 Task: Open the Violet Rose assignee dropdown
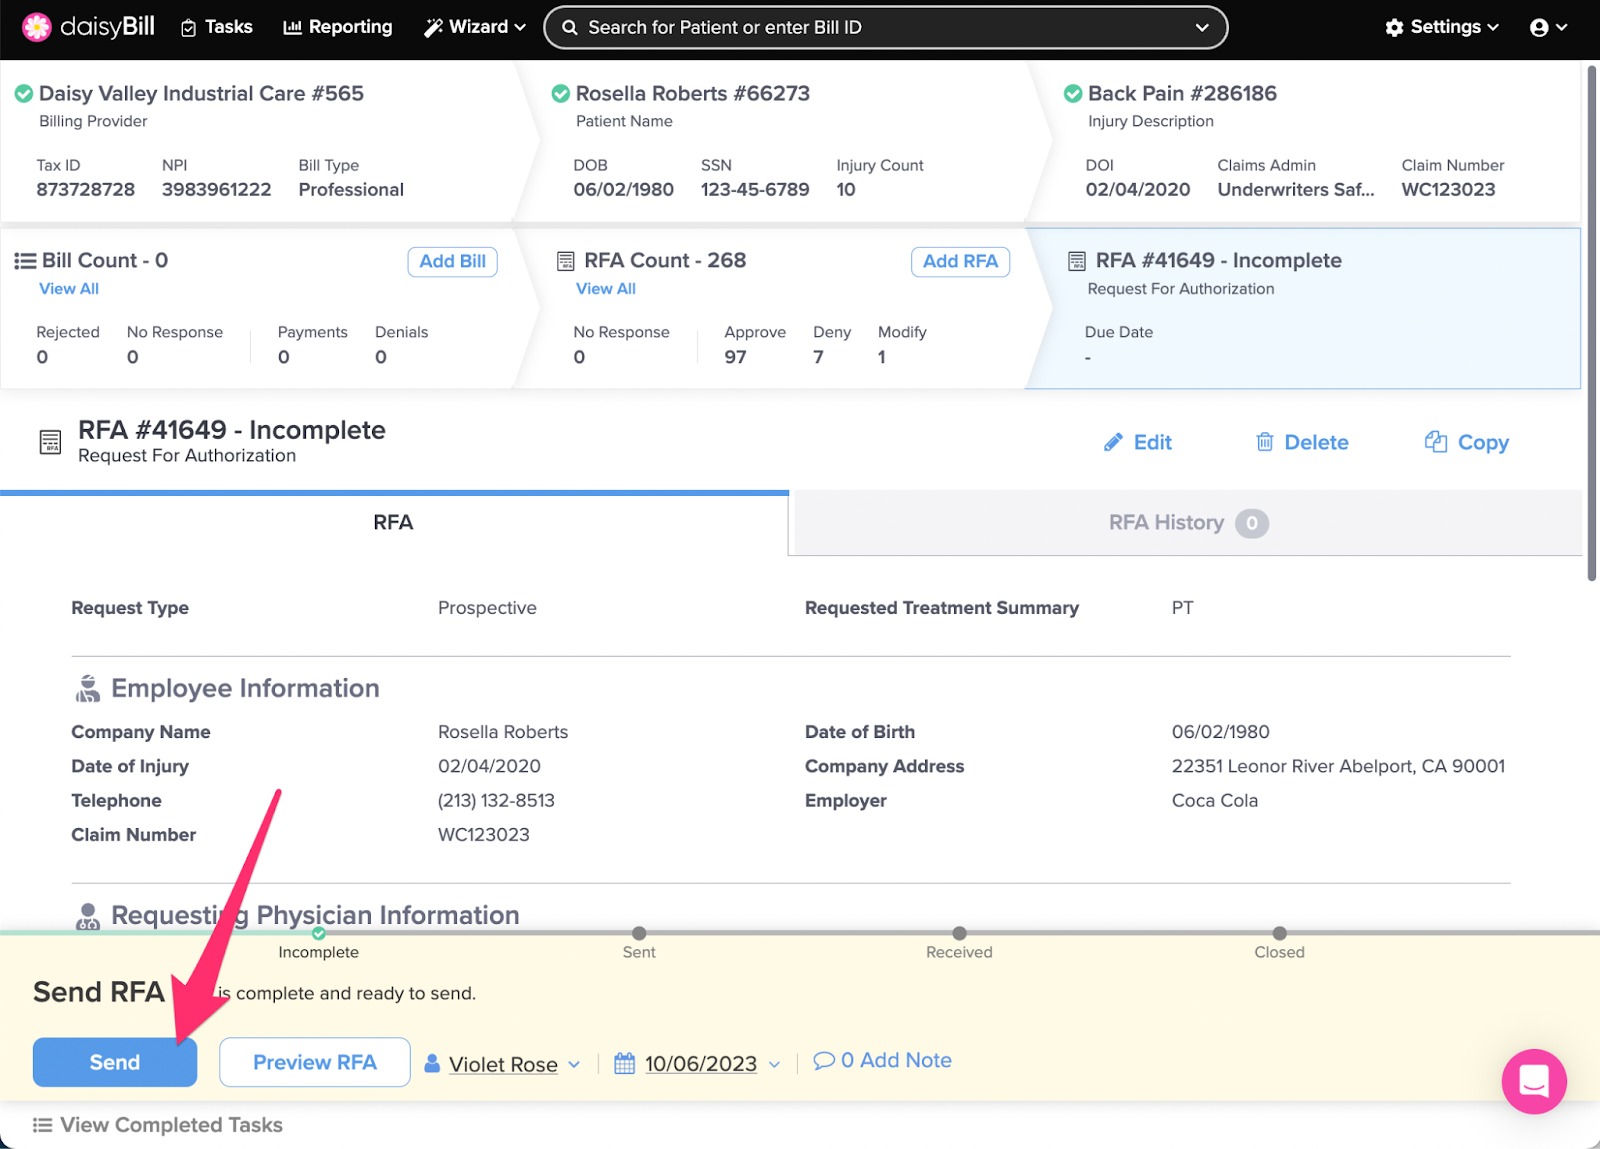point(503,1064)
